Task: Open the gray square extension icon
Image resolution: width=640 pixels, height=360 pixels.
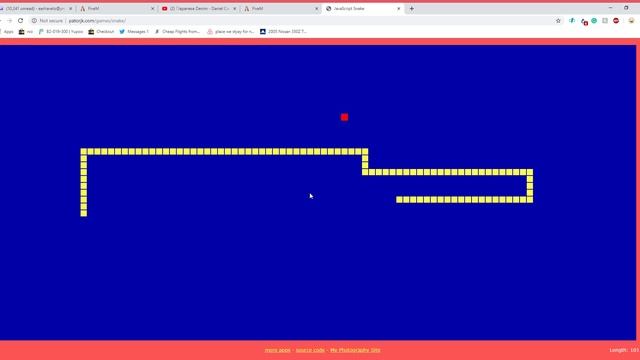Action: pyautogui.click(x=605, y=21)
